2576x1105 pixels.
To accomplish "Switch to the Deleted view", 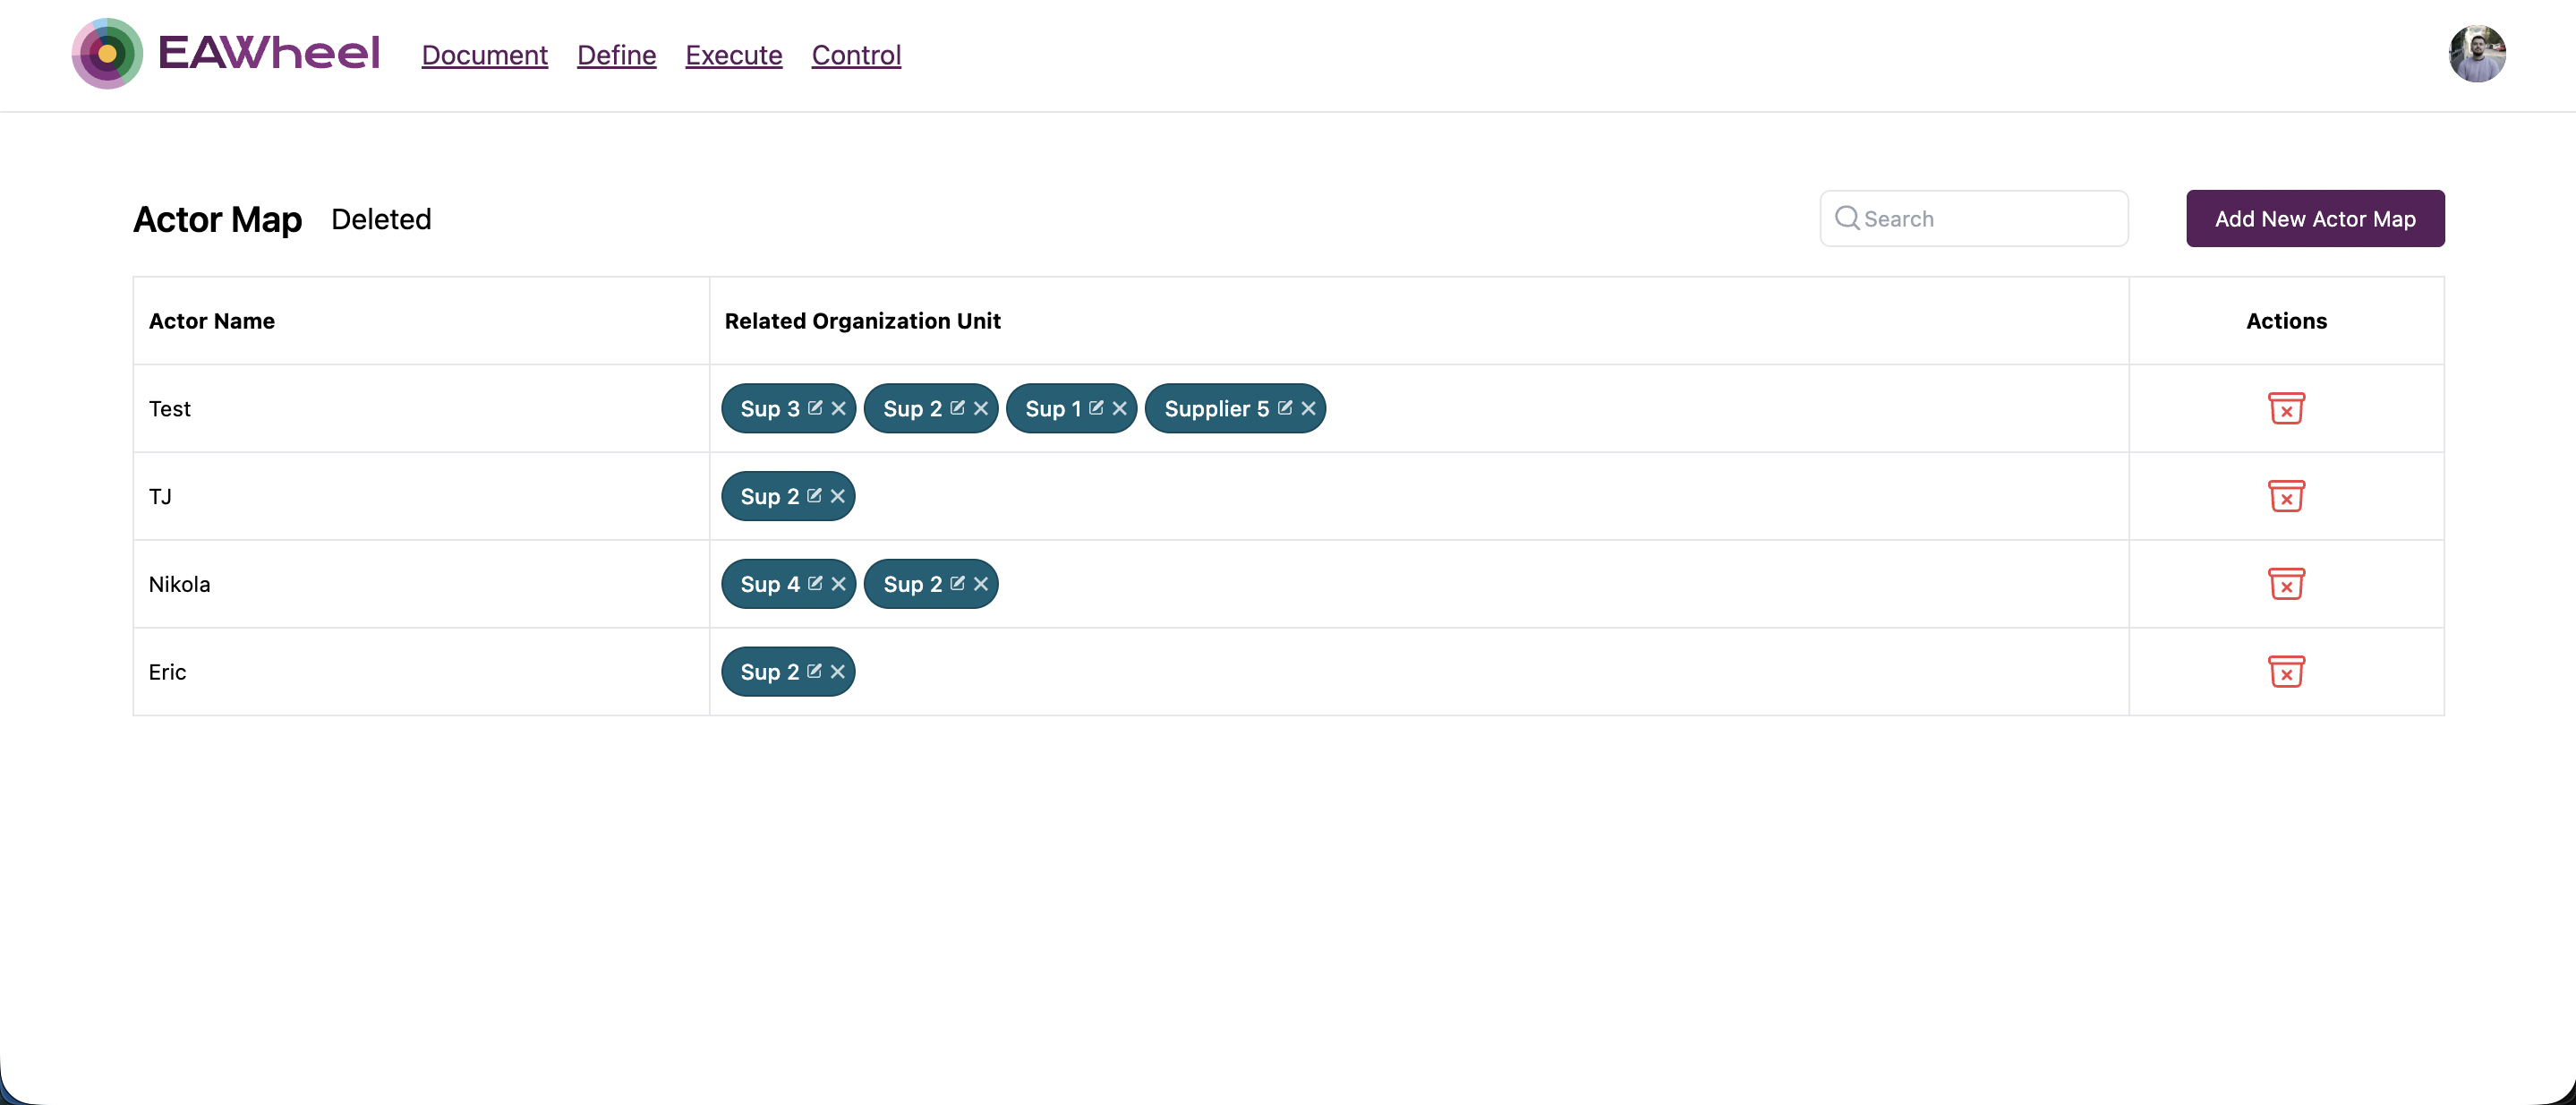I will tap(382, 219).
